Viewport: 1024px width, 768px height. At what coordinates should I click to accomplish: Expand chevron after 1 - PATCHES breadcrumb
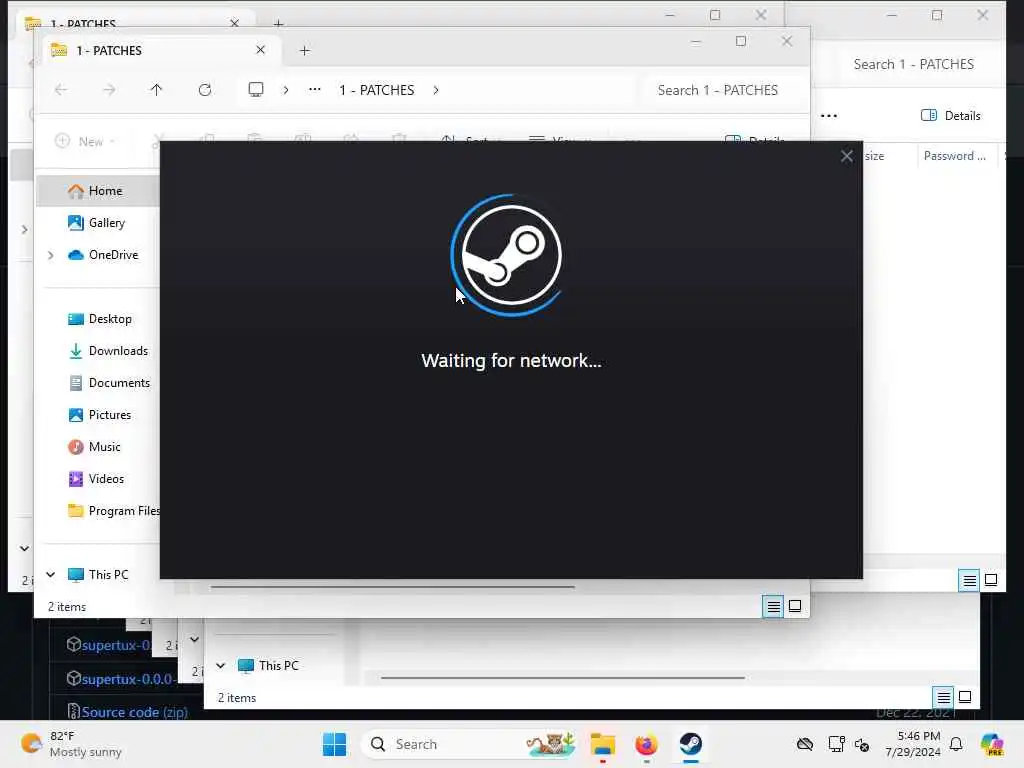click(x=436, y=90)
